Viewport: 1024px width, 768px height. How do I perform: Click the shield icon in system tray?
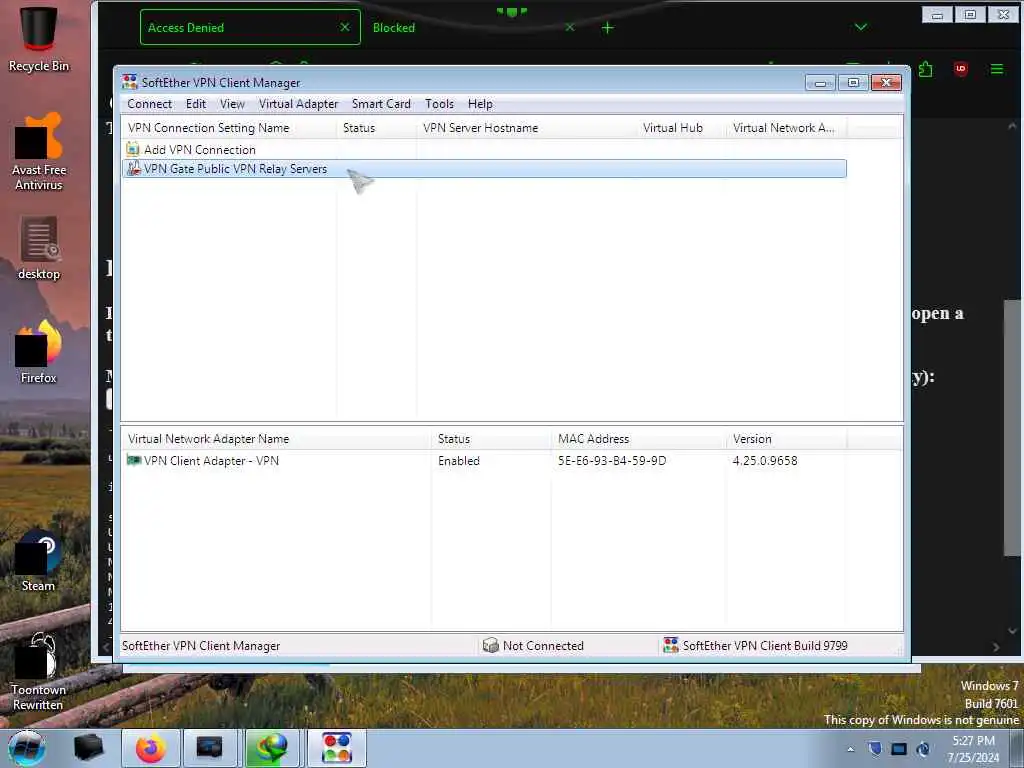(875, 748)
